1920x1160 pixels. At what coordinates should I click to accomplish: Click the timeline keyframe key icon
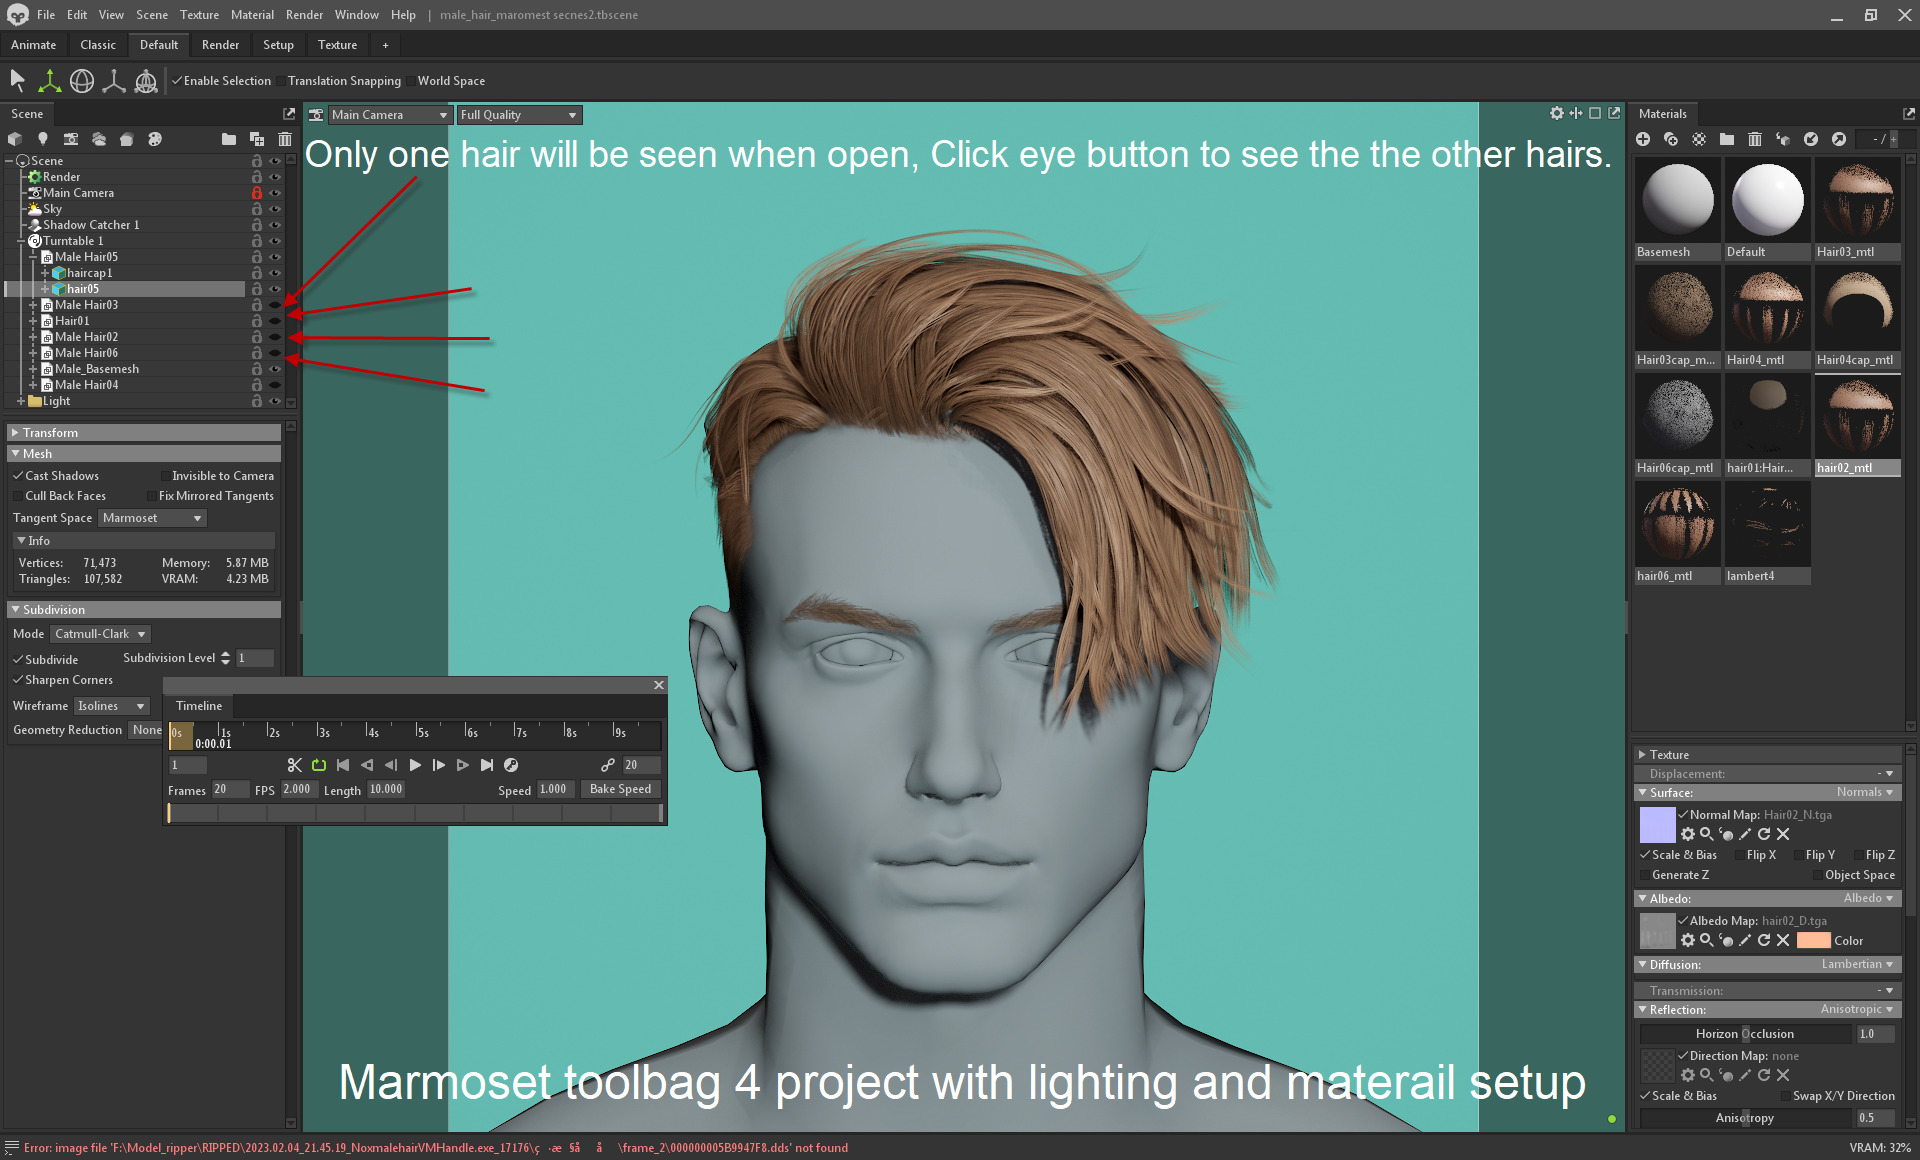click(511, 765)
